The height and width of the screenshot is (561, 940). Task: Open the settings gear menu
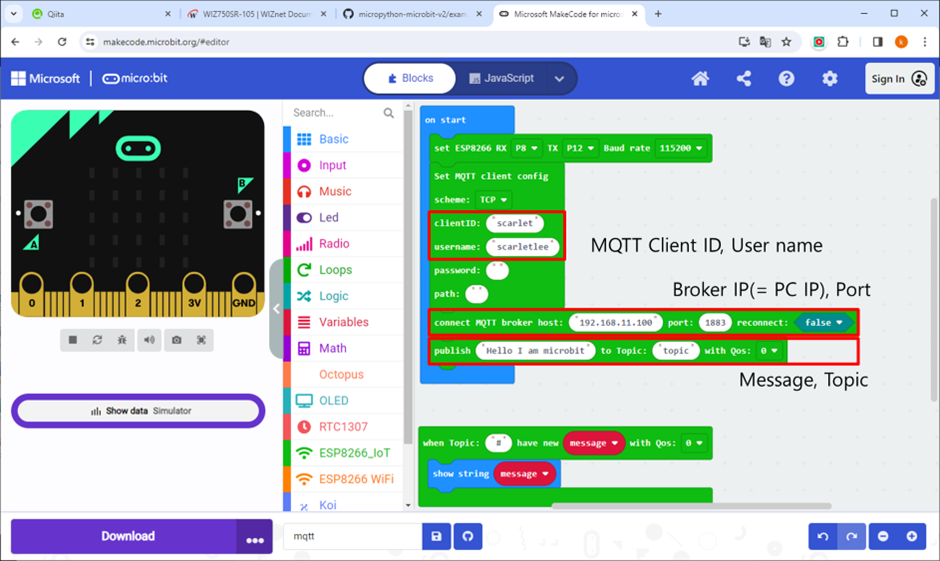click(x=829, y=79)
